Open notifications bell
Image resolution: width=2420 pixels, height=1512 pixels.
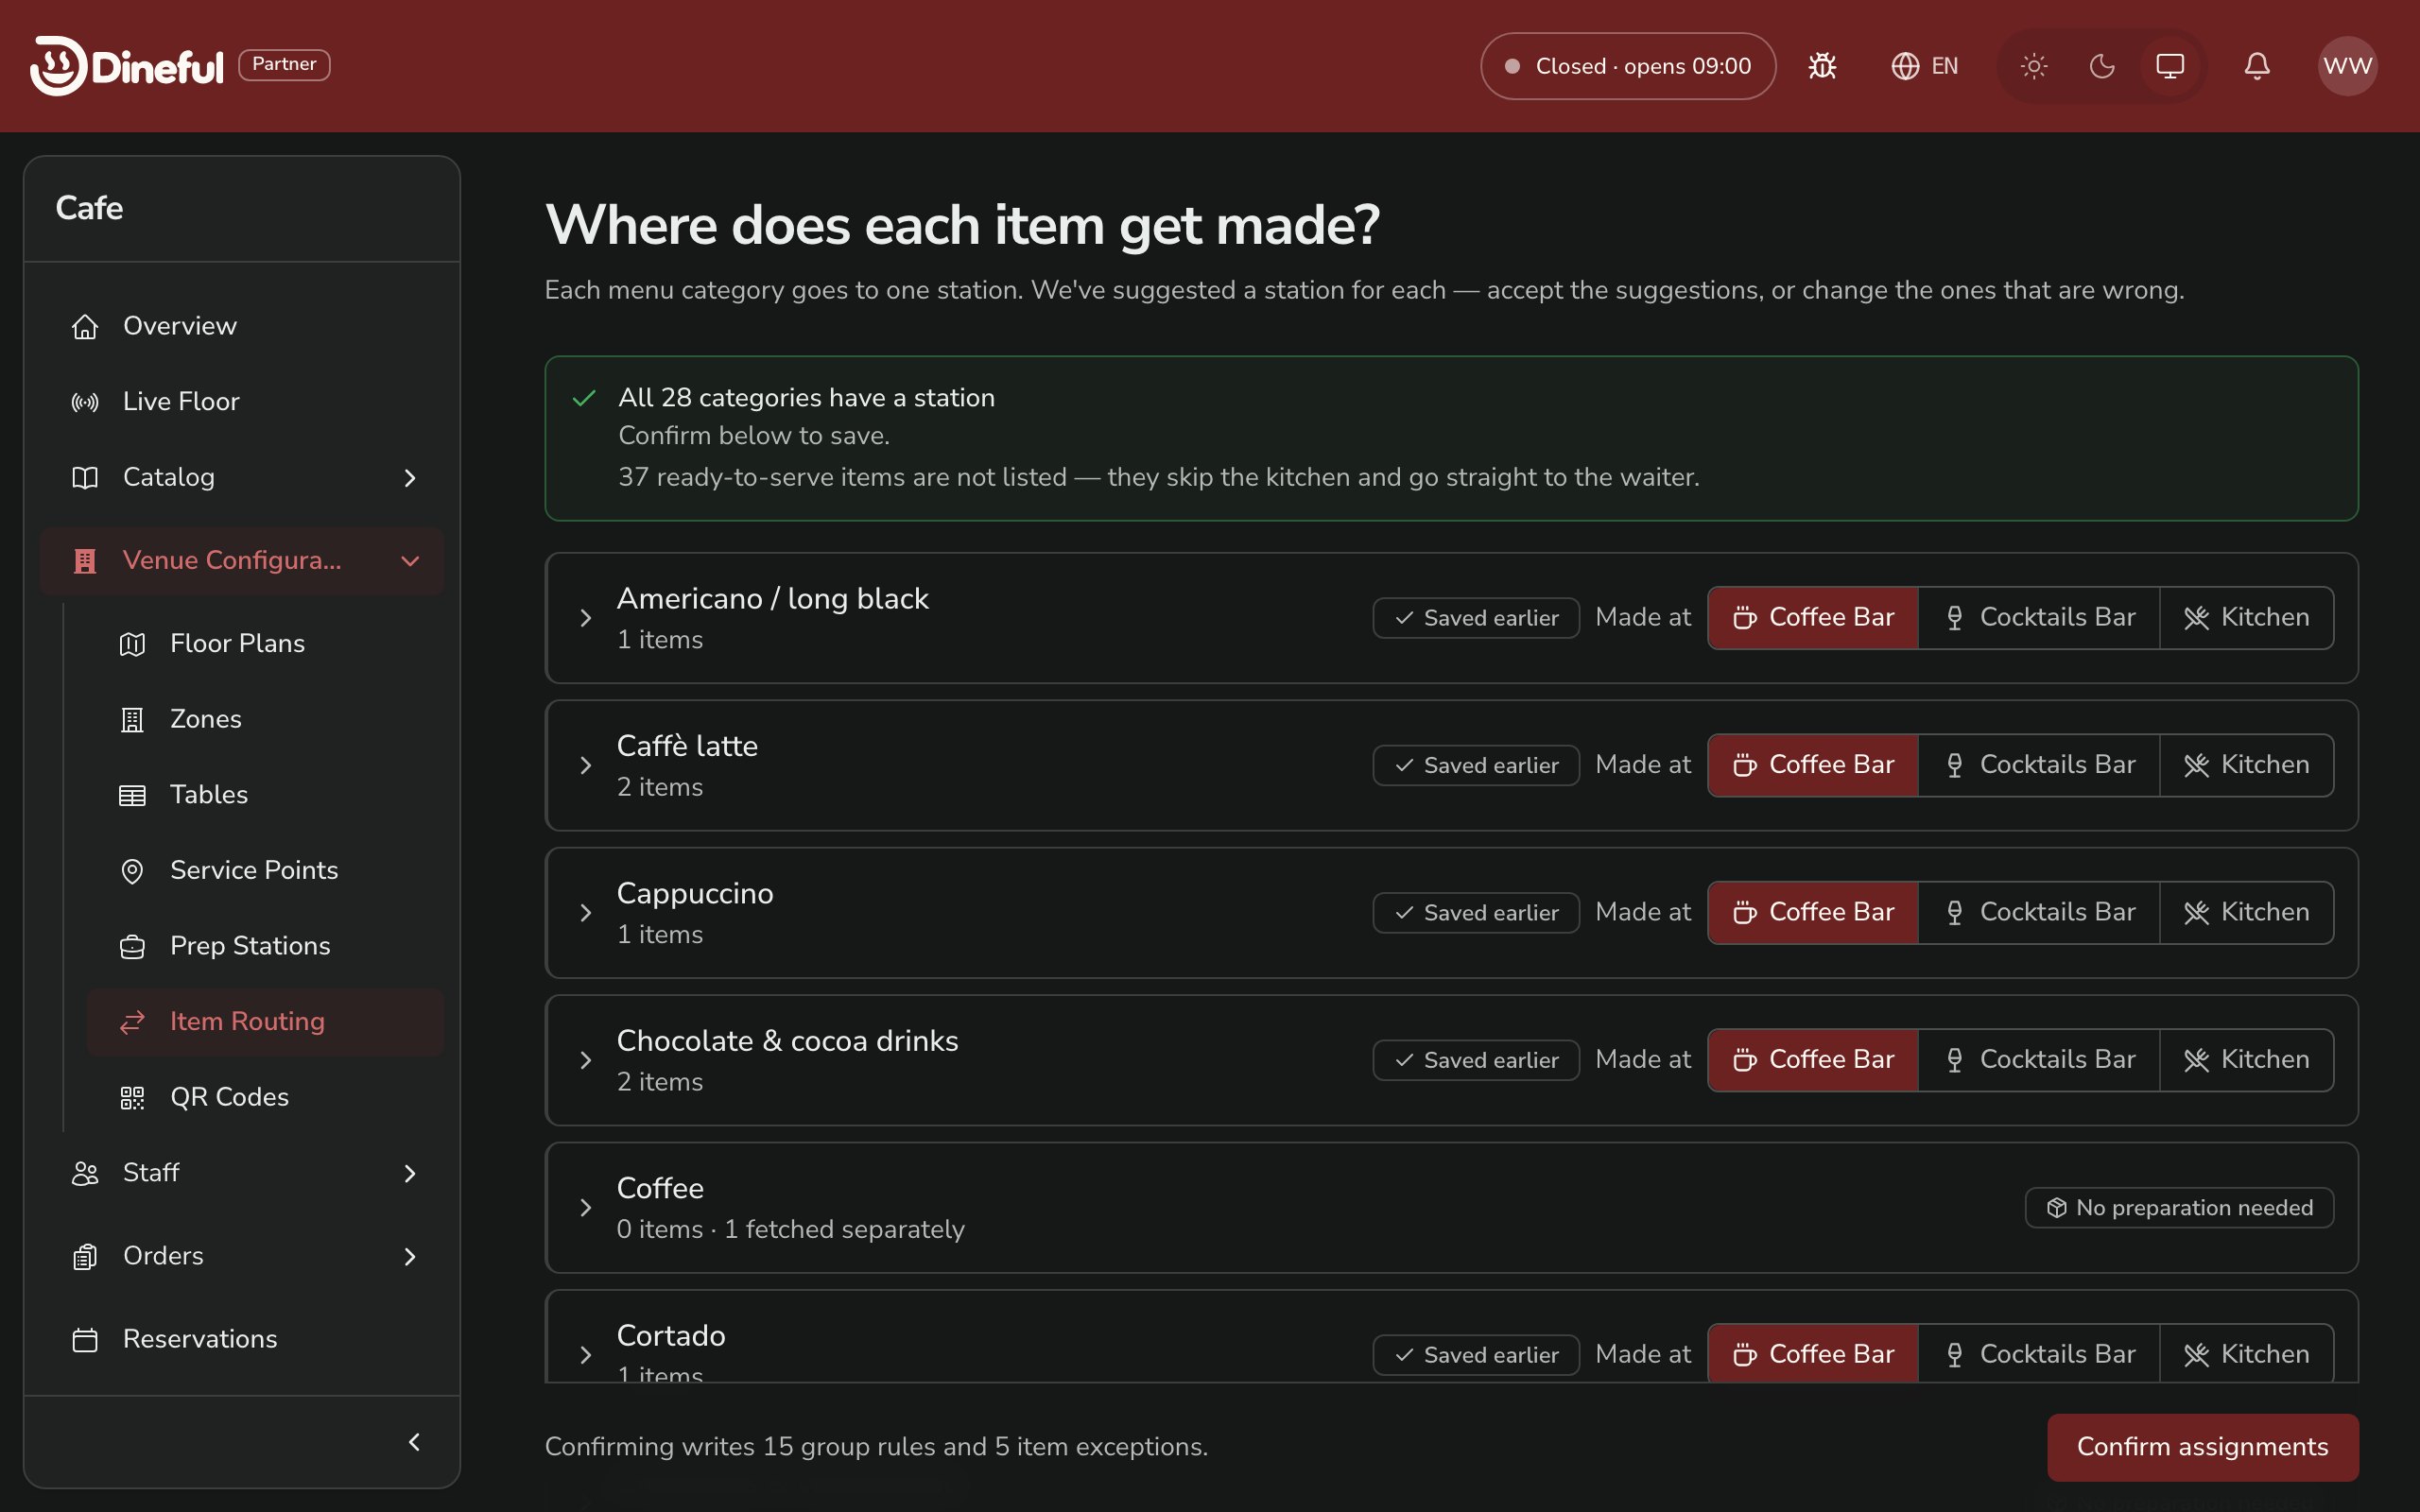click(x=2257, y=66)
